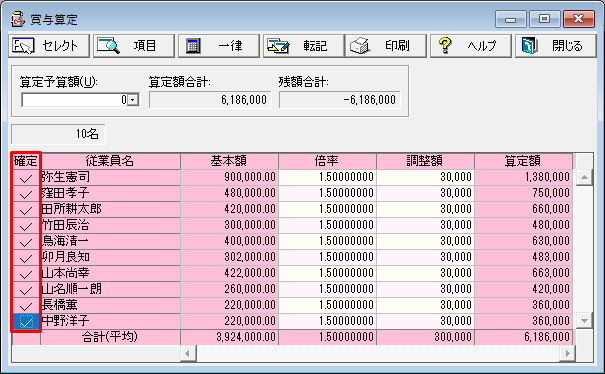This screenshot has width=605, height=374.
Task: Click the 算定予算額 input field
Action: coord(75,100)
